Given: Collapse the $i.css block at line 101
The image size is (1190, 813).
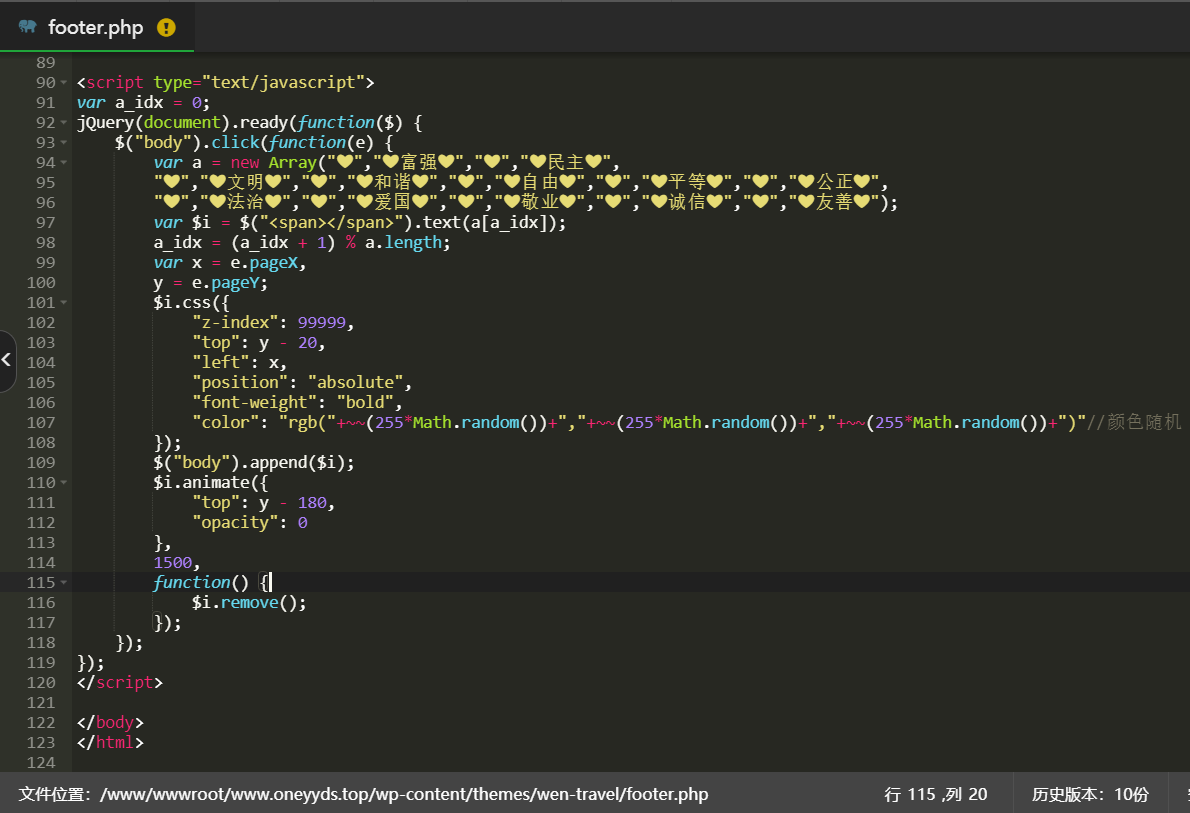Looking at the screenshot, I should (64, 302).
